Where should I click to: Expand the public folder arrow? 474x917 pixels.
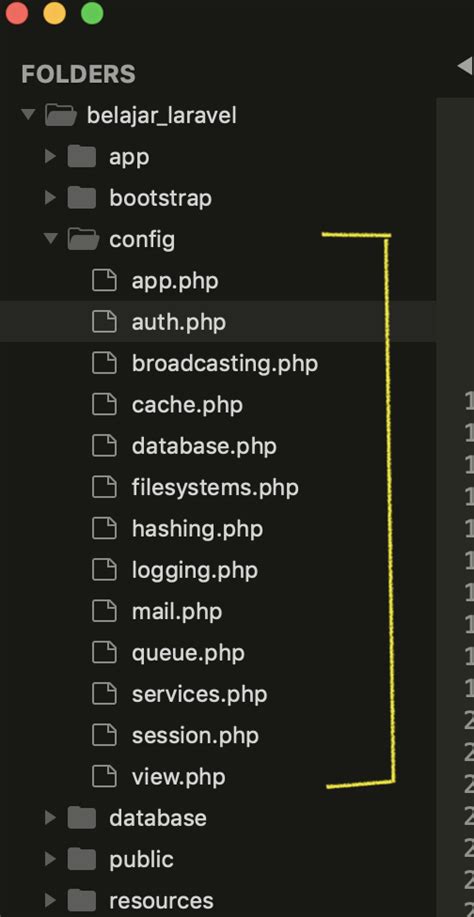tap(51, 859)
